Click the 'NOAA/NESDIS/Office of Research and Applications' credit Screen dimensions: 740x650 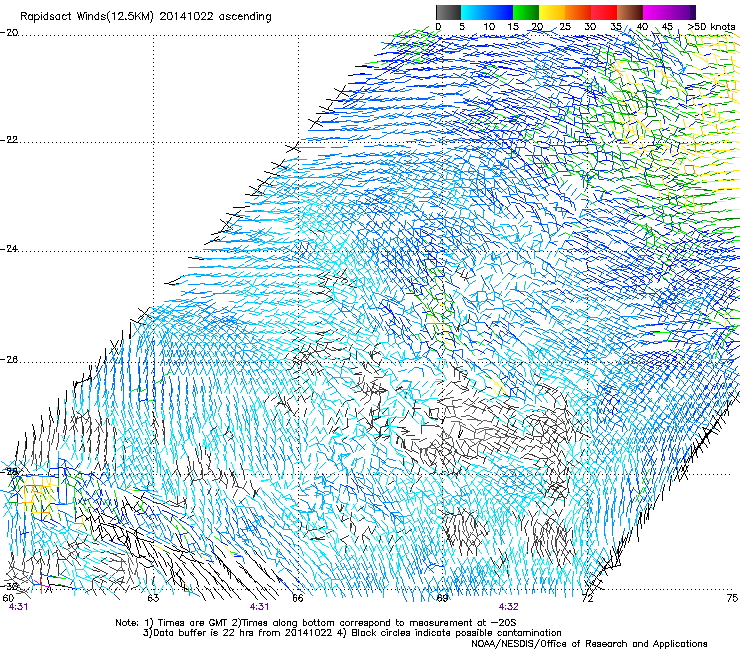tap(589, 644)
